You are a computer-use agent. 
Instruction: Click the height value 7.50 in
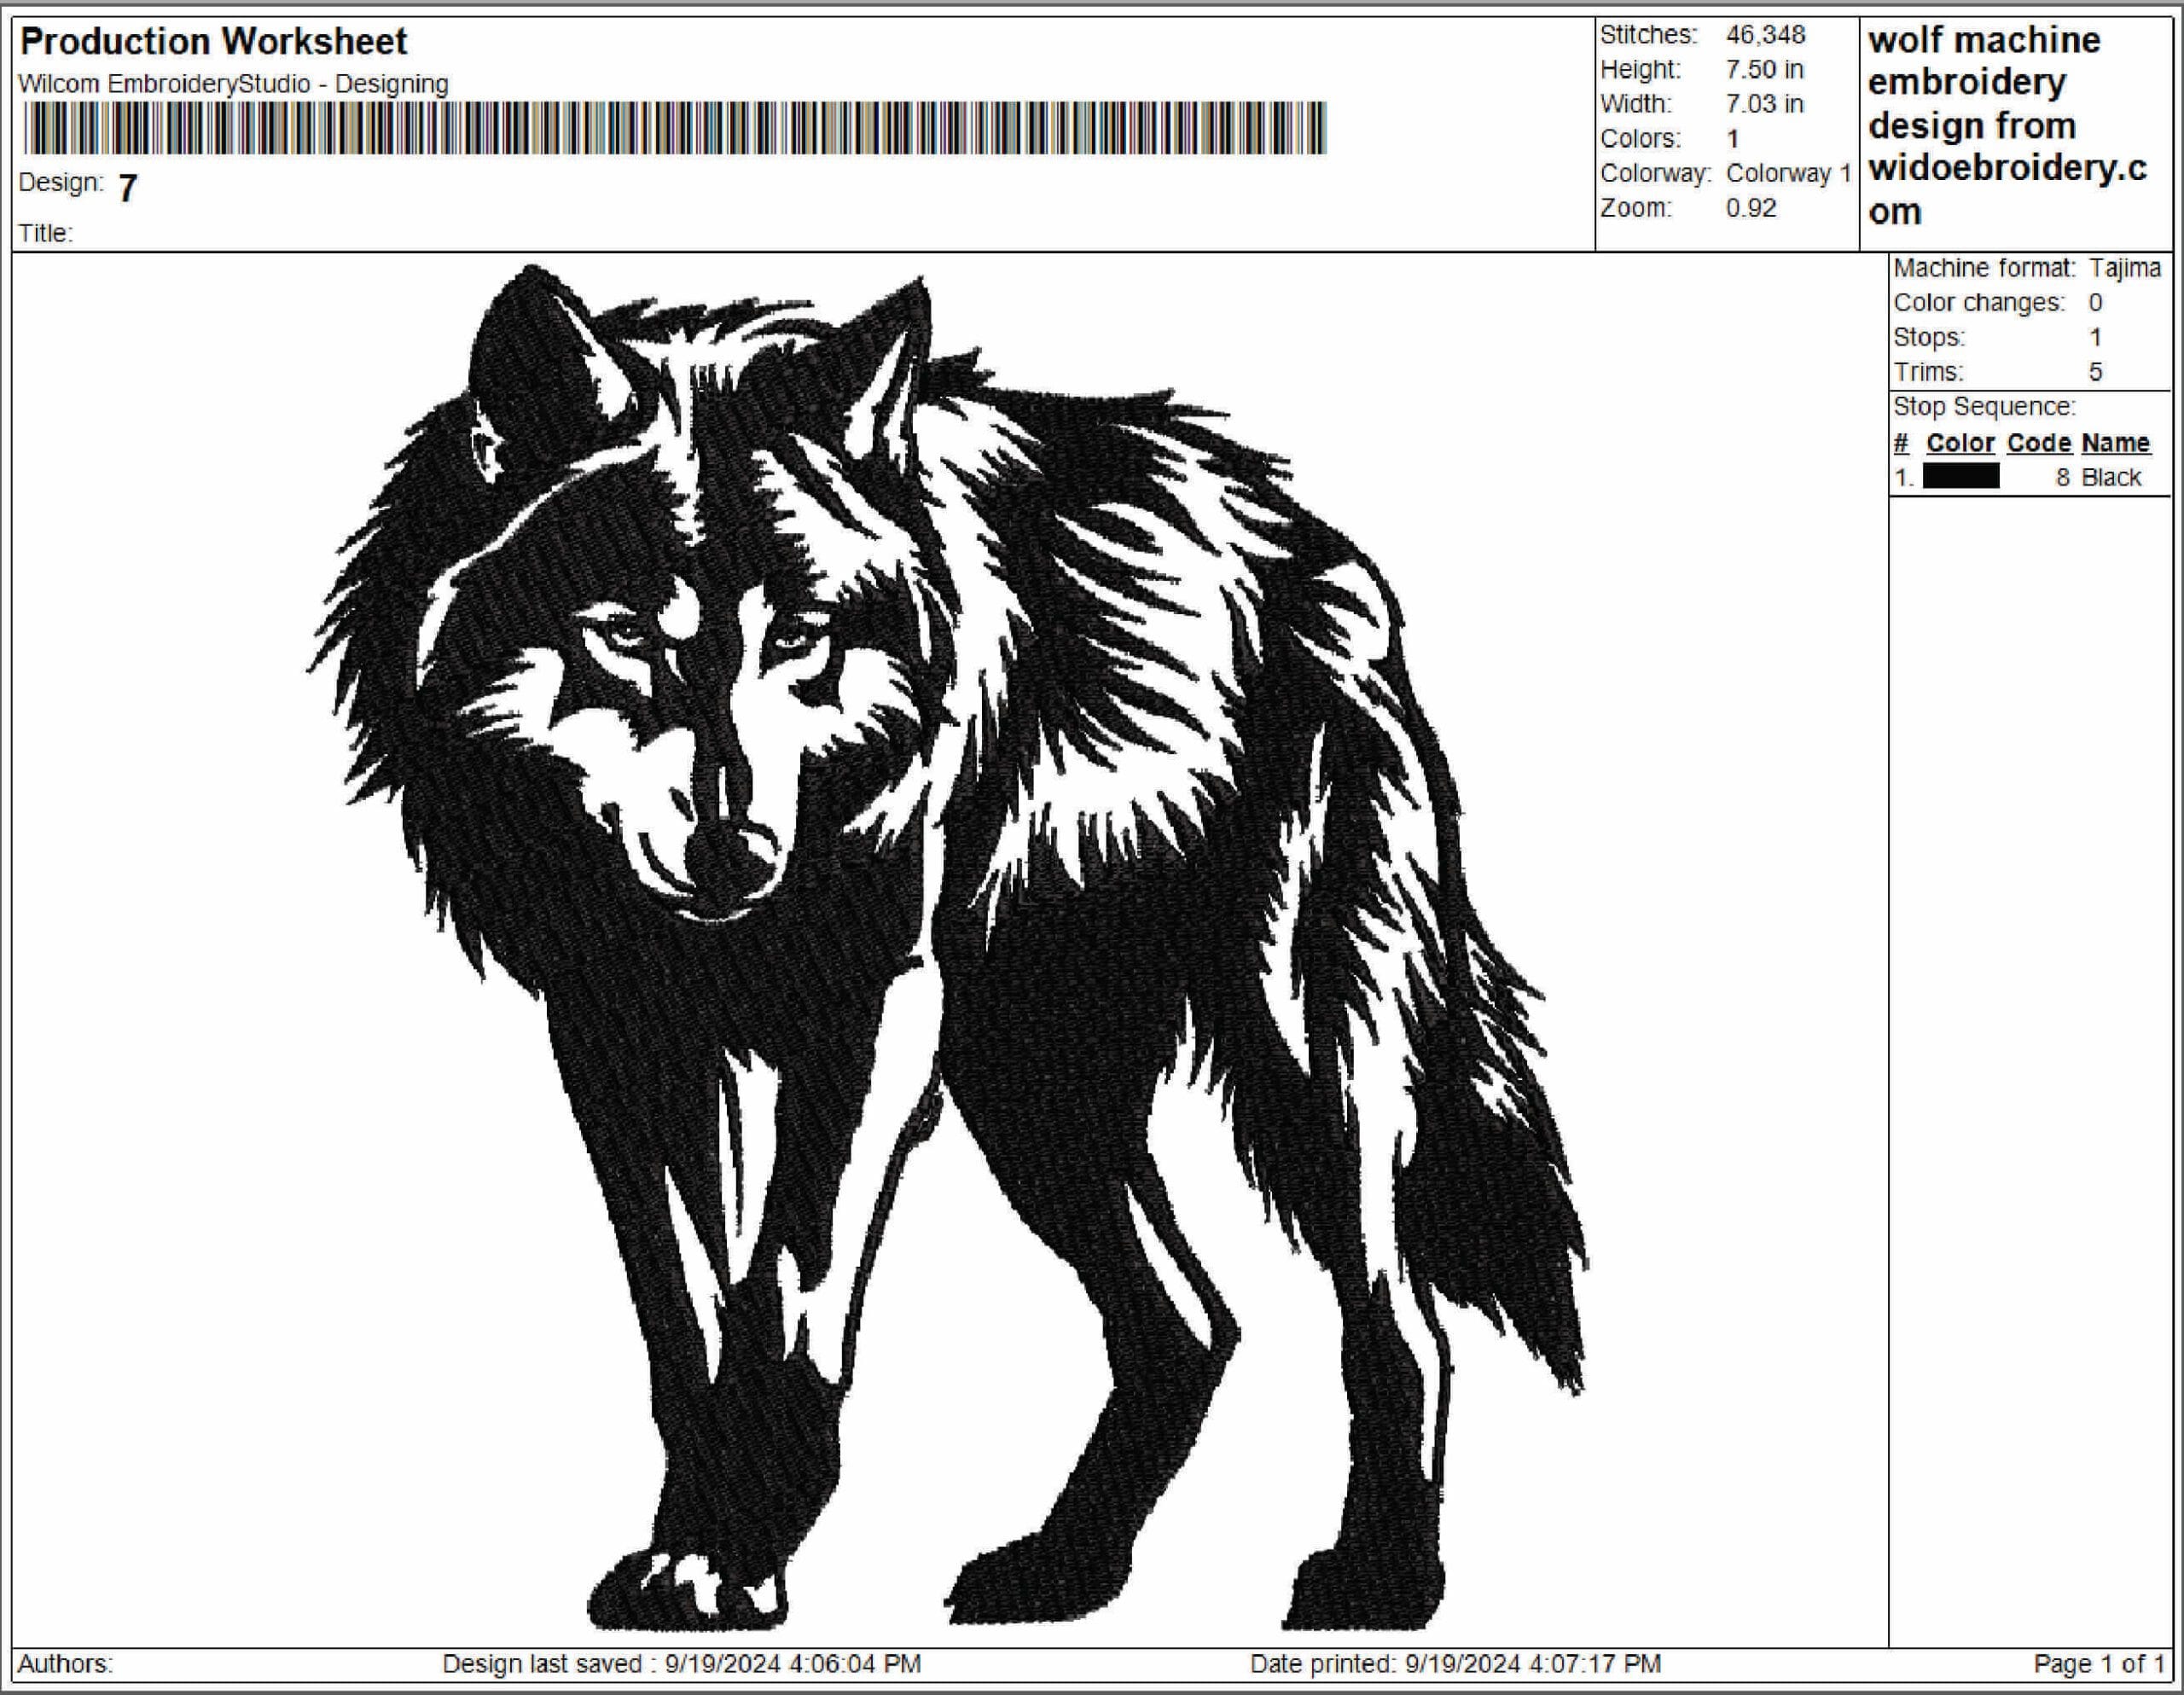click(1764, 70)
